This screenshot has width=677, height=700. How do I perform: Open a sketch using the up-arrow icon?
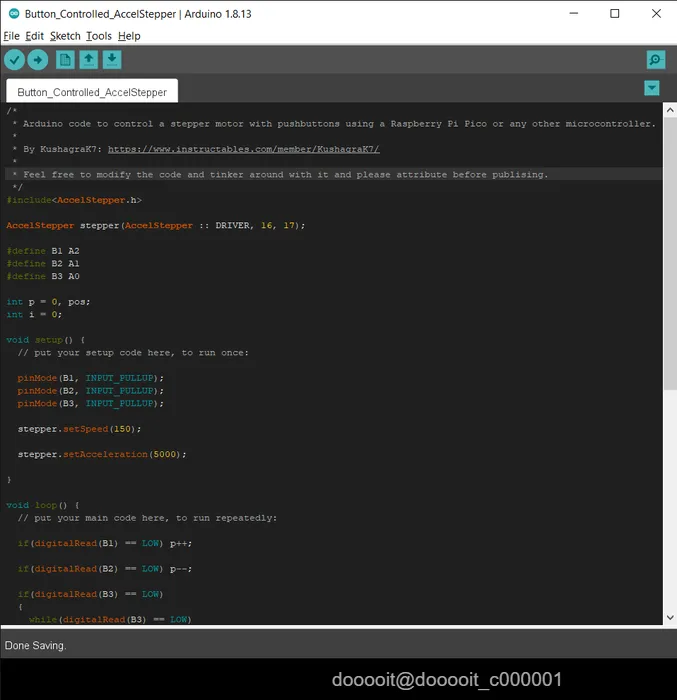point(88,60)
